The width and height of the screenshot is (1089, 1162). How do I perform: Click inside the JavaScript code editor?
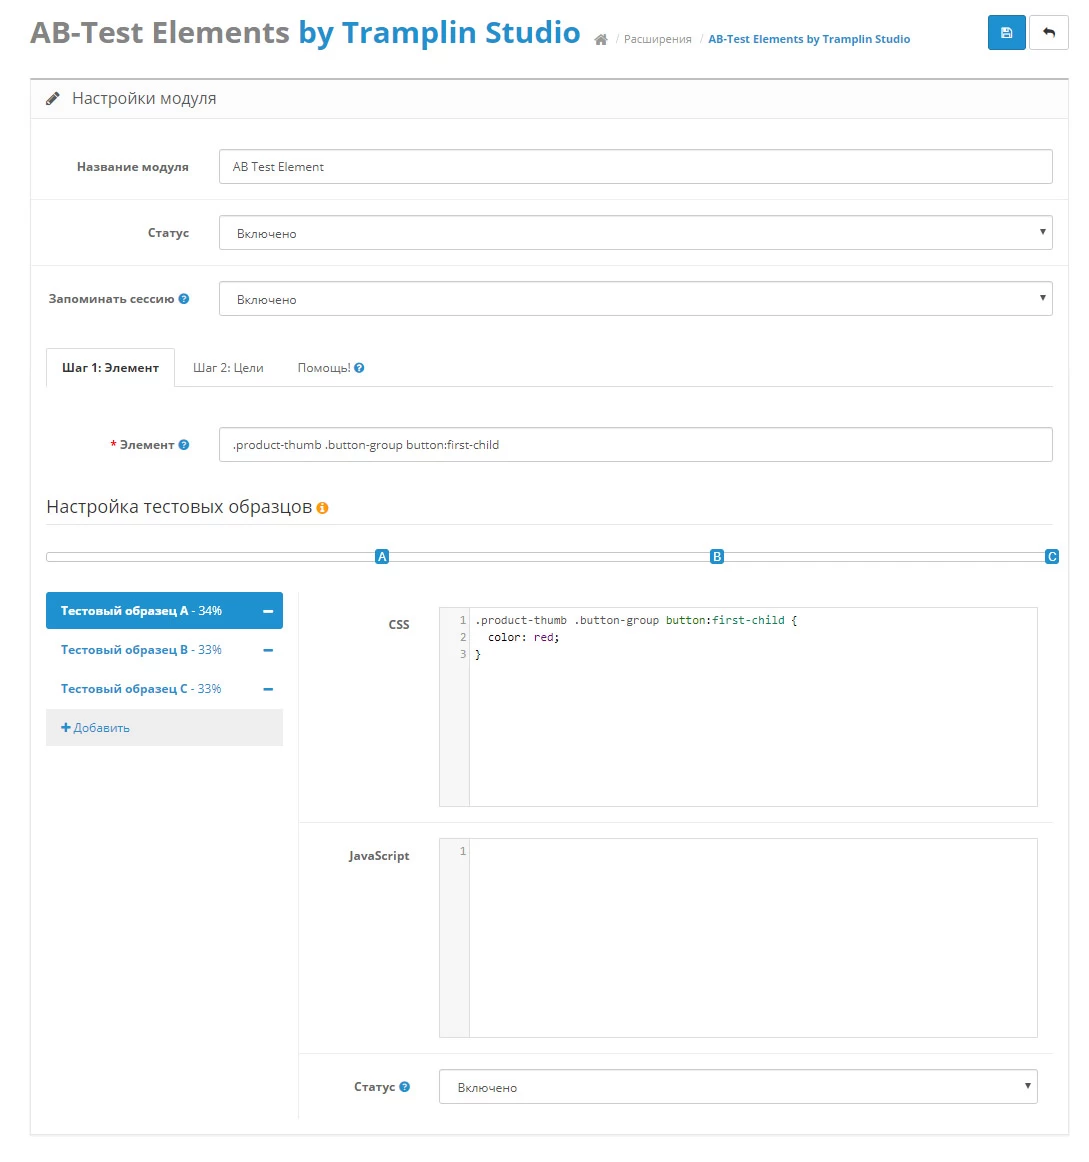[x=738, y=938]
